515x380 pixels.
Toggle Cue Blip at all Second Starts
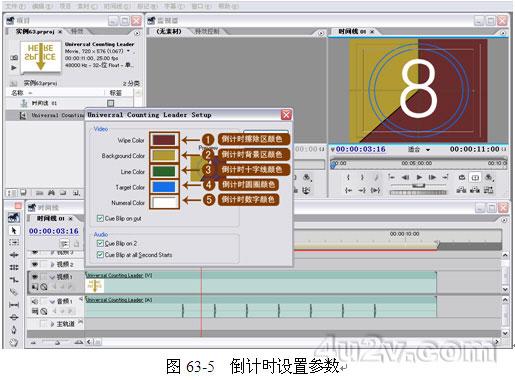pos(100,255)
